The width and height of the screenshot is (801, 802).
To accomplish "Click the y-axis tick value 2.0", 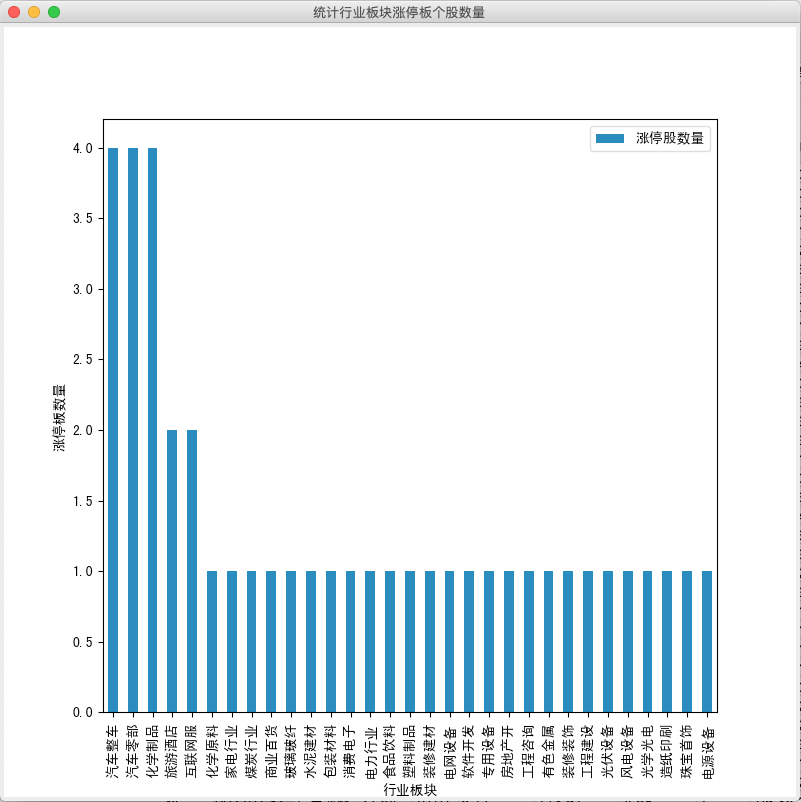I will coord(83,430).
